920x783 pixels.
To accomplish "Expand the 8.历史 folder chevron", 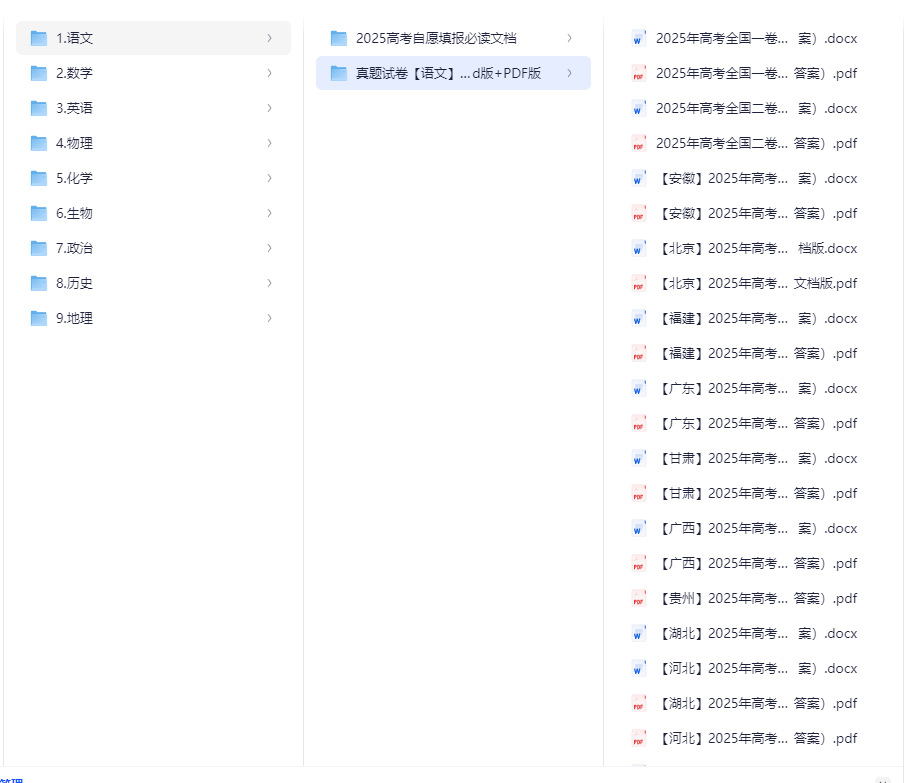I will click(x=269, y=283).
